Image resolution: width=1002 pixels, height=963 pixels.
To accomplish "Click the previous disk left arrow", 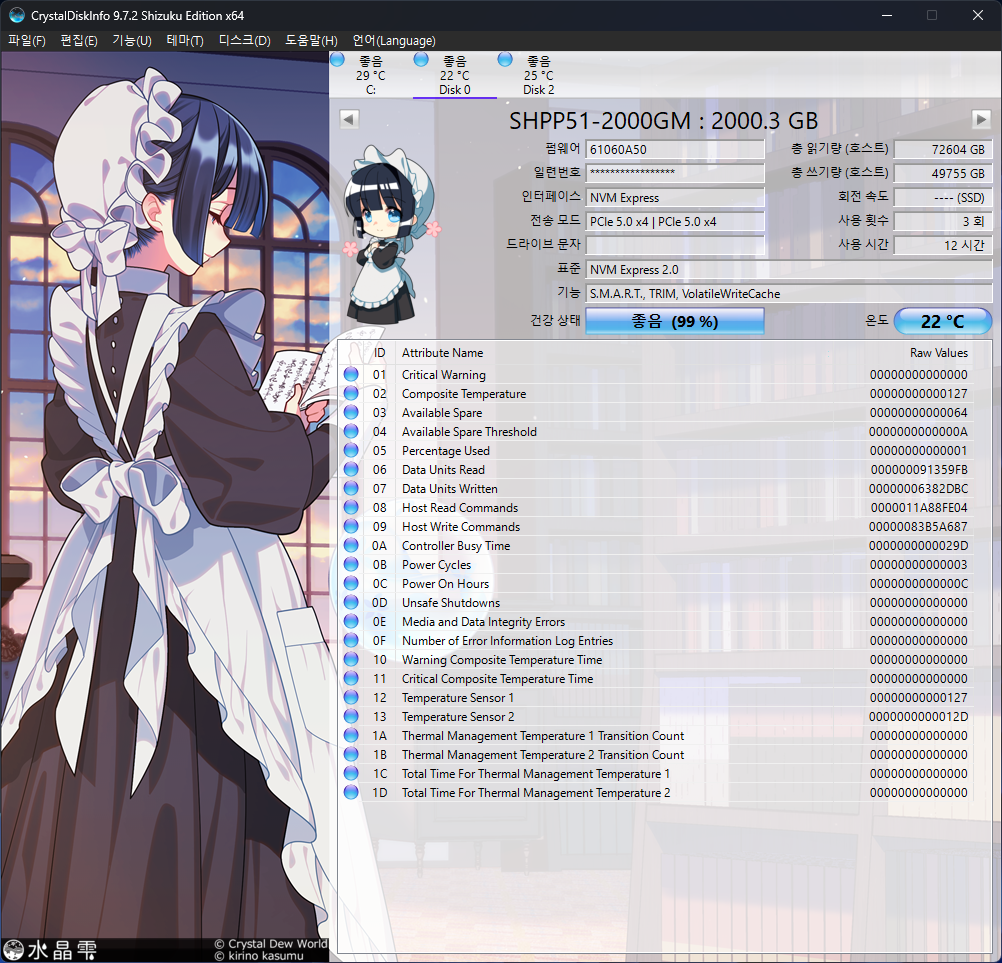I will 349,119.
